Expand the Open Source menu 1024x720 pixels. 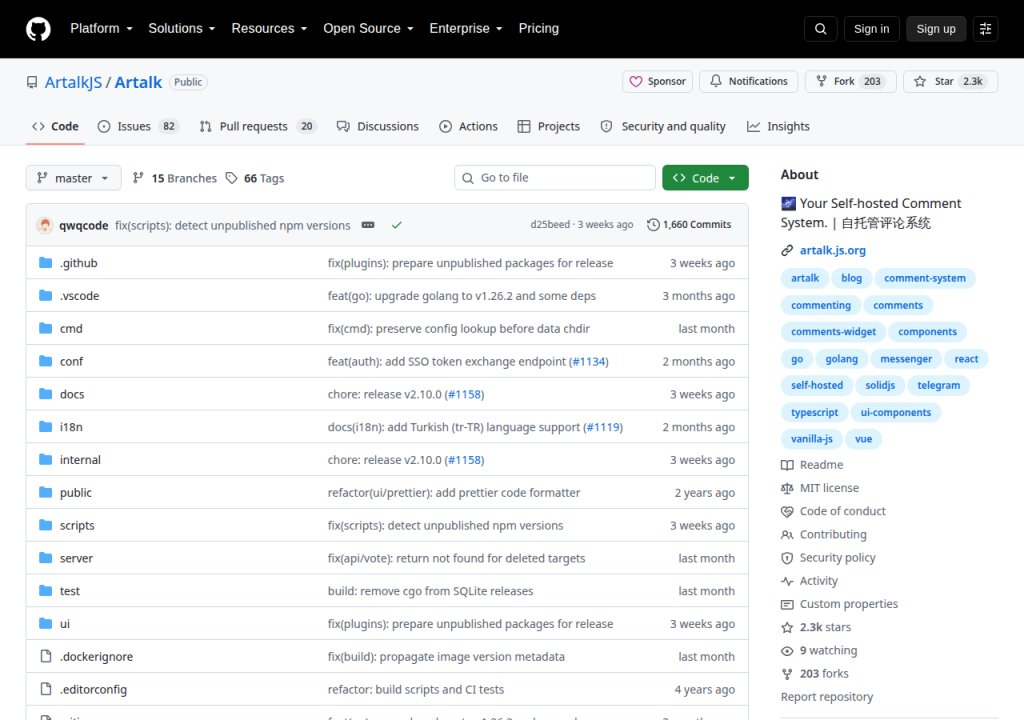(368, 29)
